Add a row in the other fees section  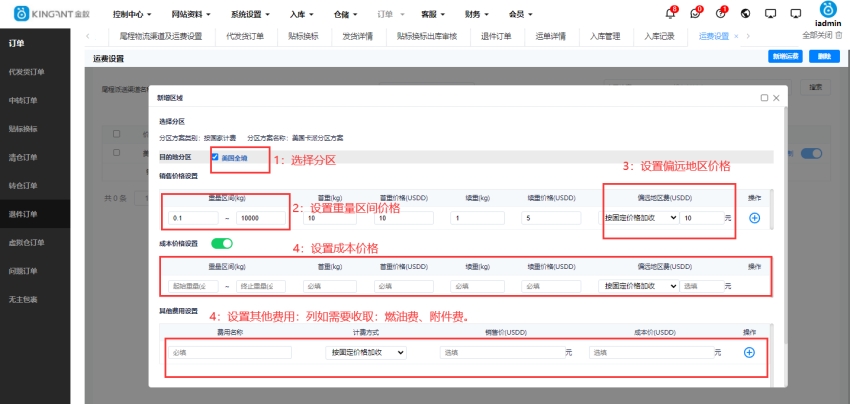[748, 352]
